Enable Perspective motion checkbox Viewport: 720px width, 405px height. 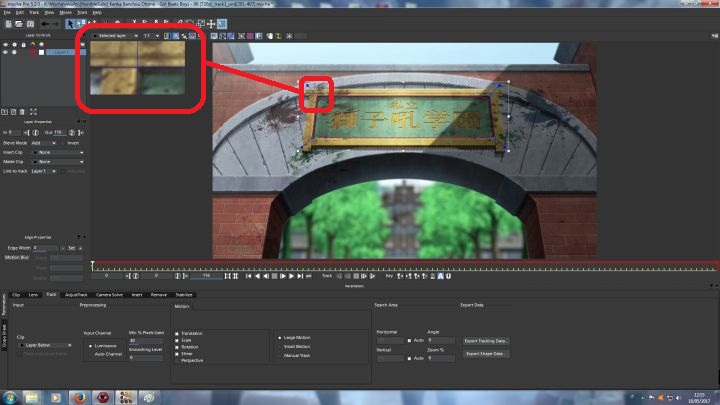pos(177,361)
